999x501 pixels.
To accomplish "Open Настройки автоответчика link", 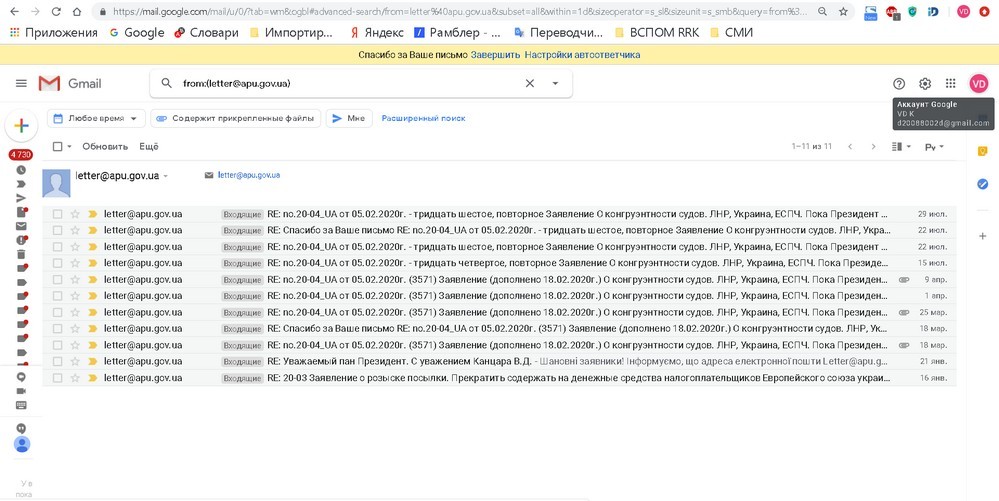I will coord(582,55).
